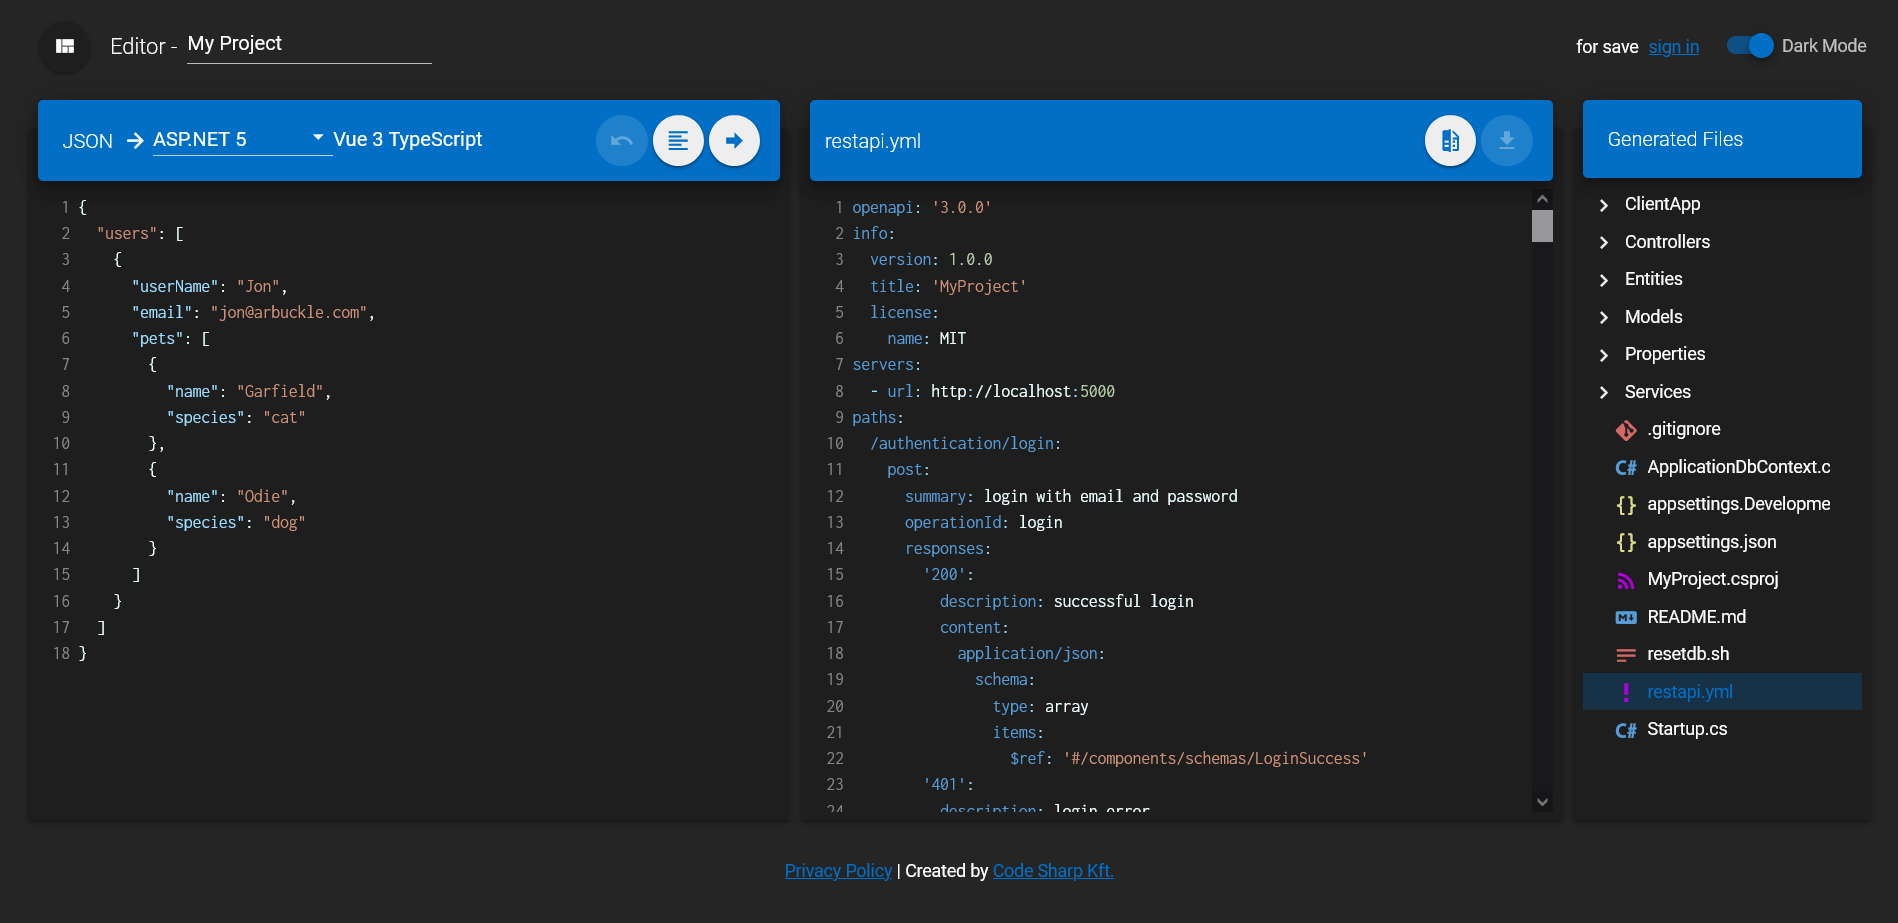Click the "Garfield" name line

(249, 391)
